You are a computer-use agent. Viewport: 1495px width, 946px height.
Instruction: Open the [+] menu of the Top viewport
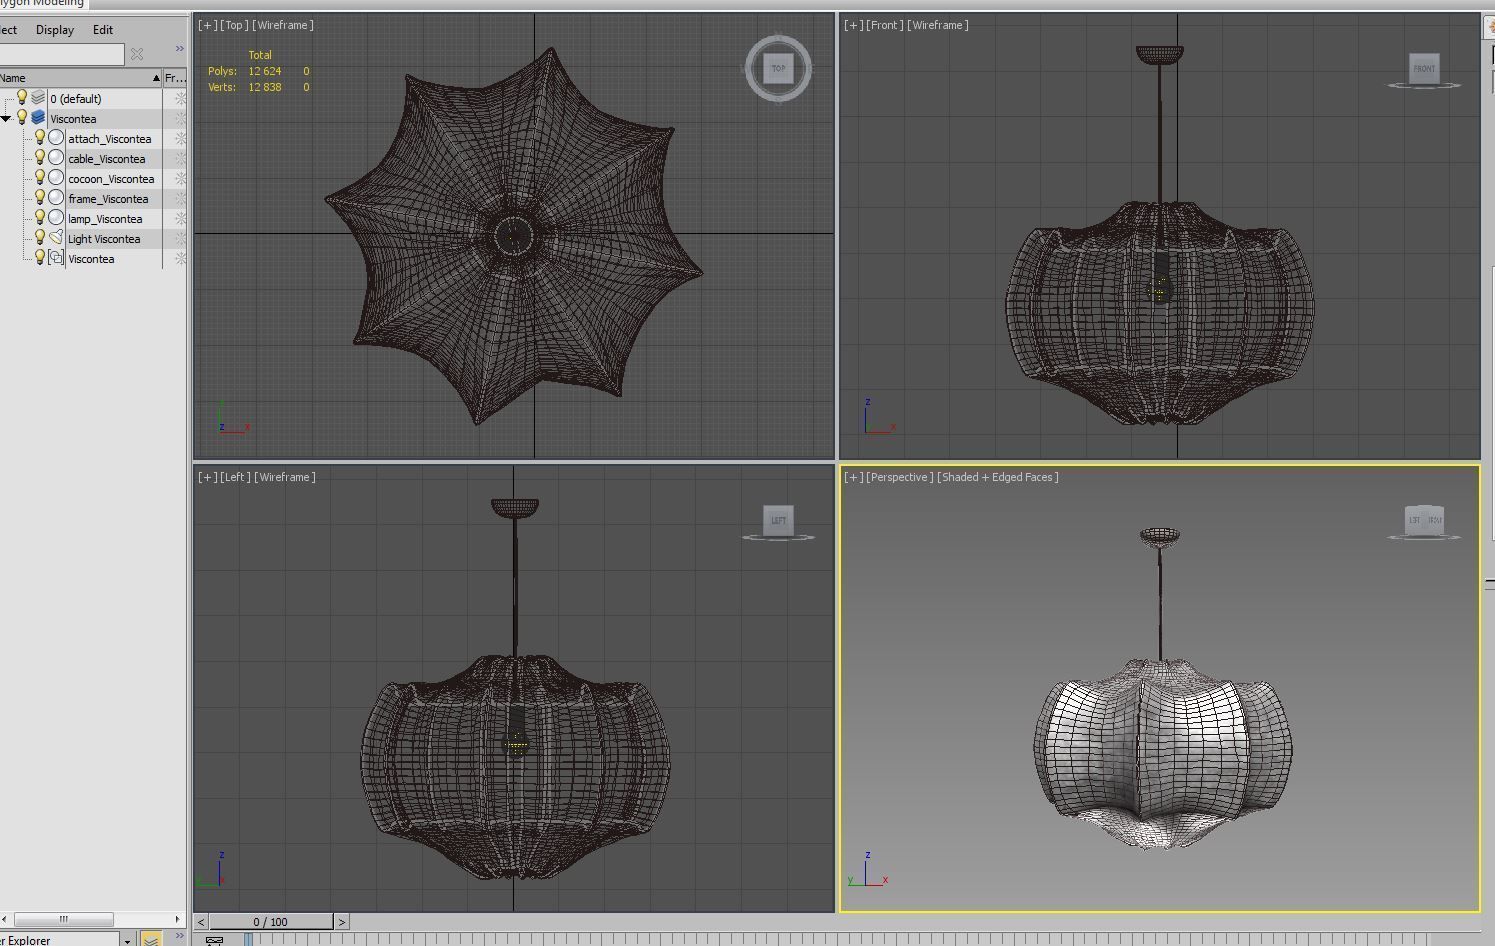tap(207, 25)
